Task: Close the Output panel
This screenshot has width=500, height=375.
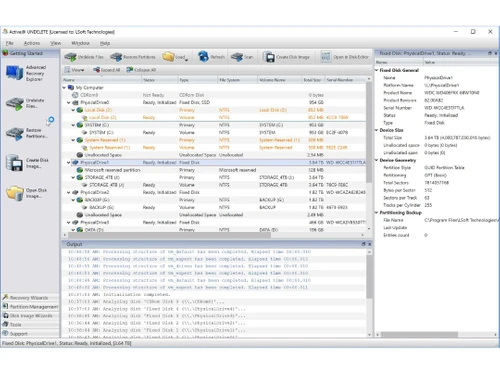Action: pos(369,244)
